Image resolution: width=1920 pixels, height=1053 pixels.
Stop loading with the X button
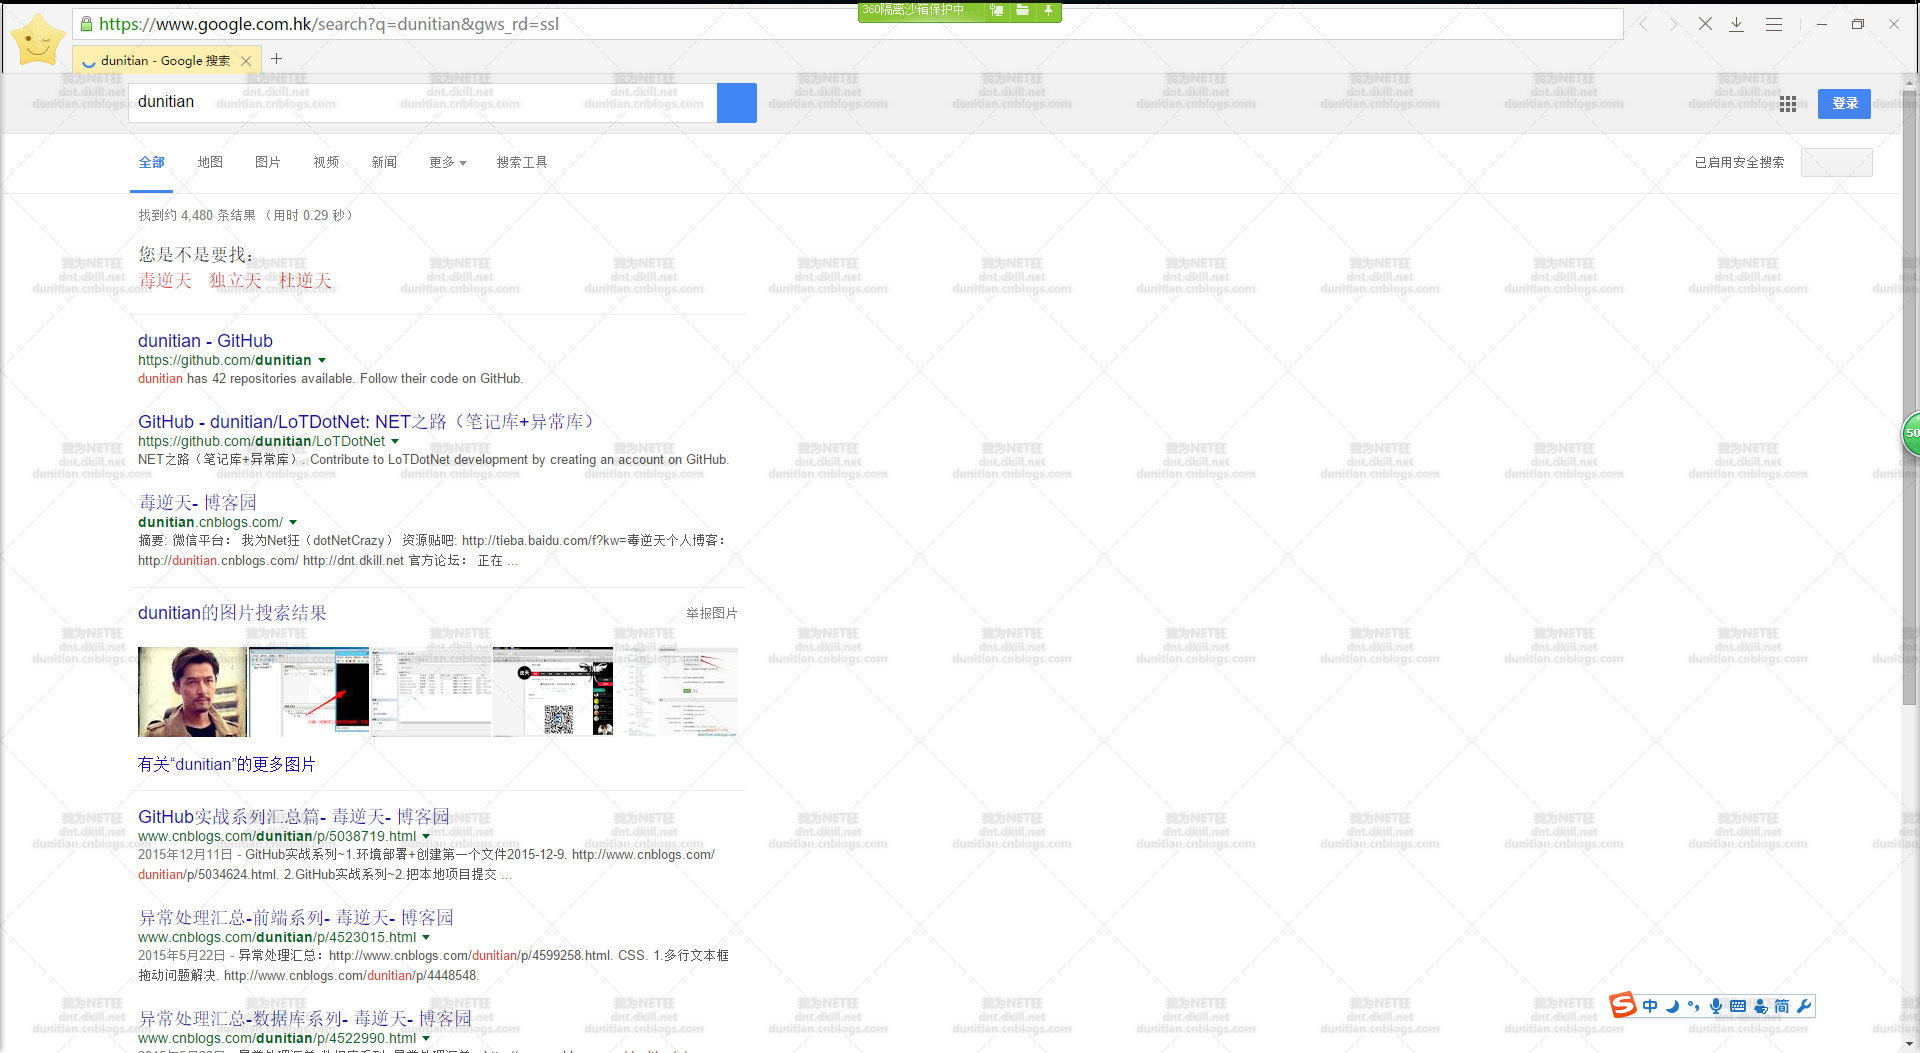tap(1705, 24)
